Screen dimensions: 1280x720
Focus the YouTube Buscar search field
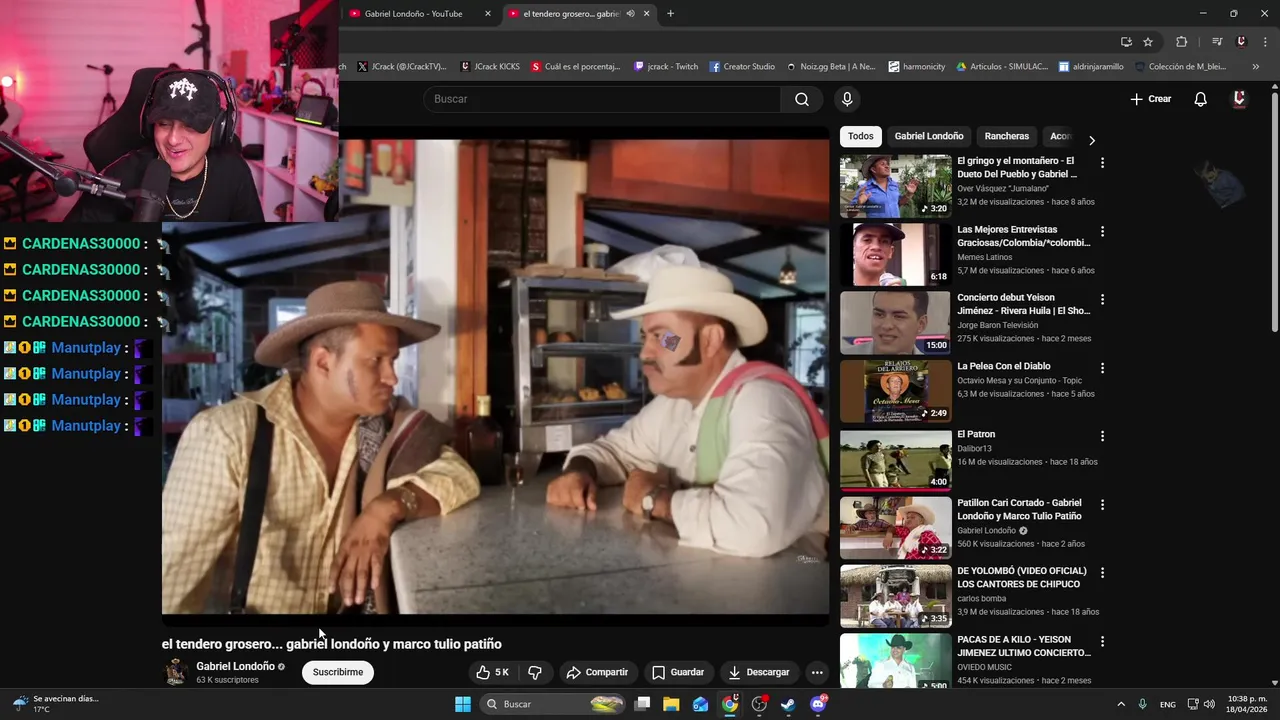click(602, 99)
